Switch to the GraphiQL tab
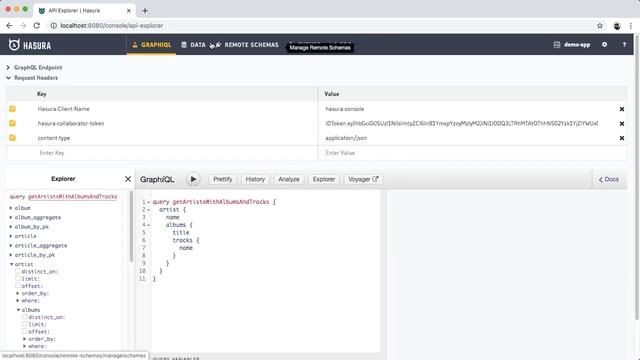The width and height of the screenshot is (640, 360). coord(151,45)
